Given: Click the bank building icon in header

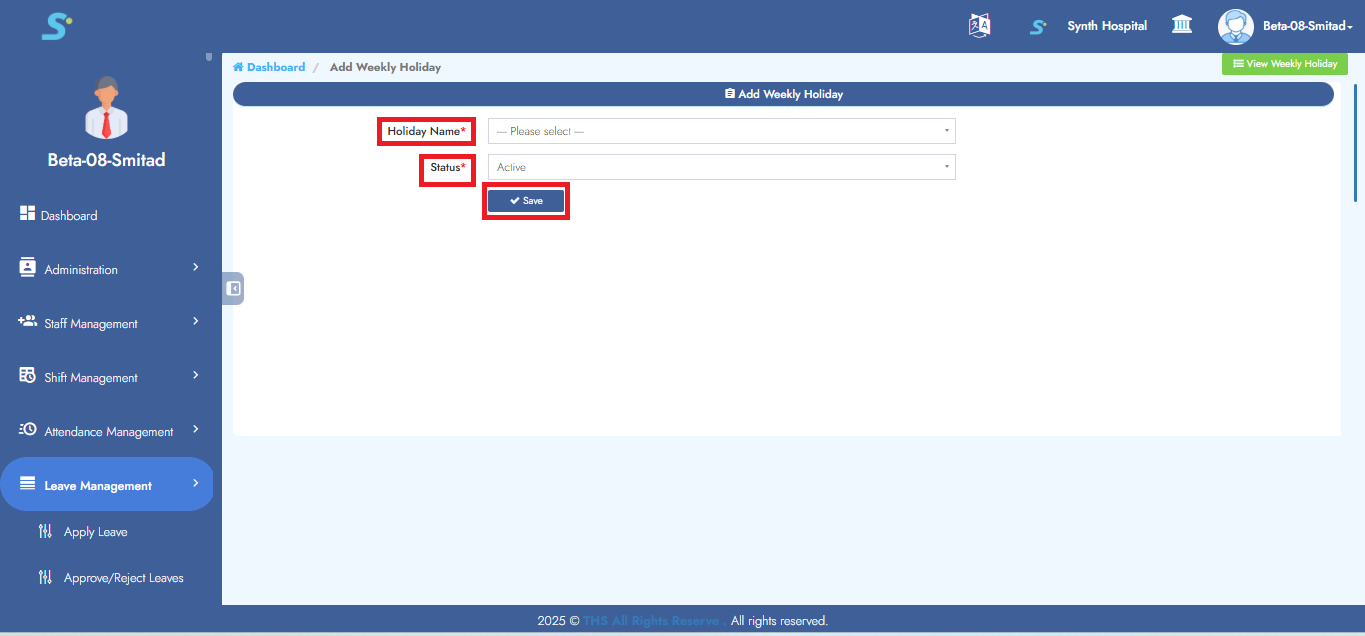Looking at the screenshot, I should click(x=1181, y=25).
